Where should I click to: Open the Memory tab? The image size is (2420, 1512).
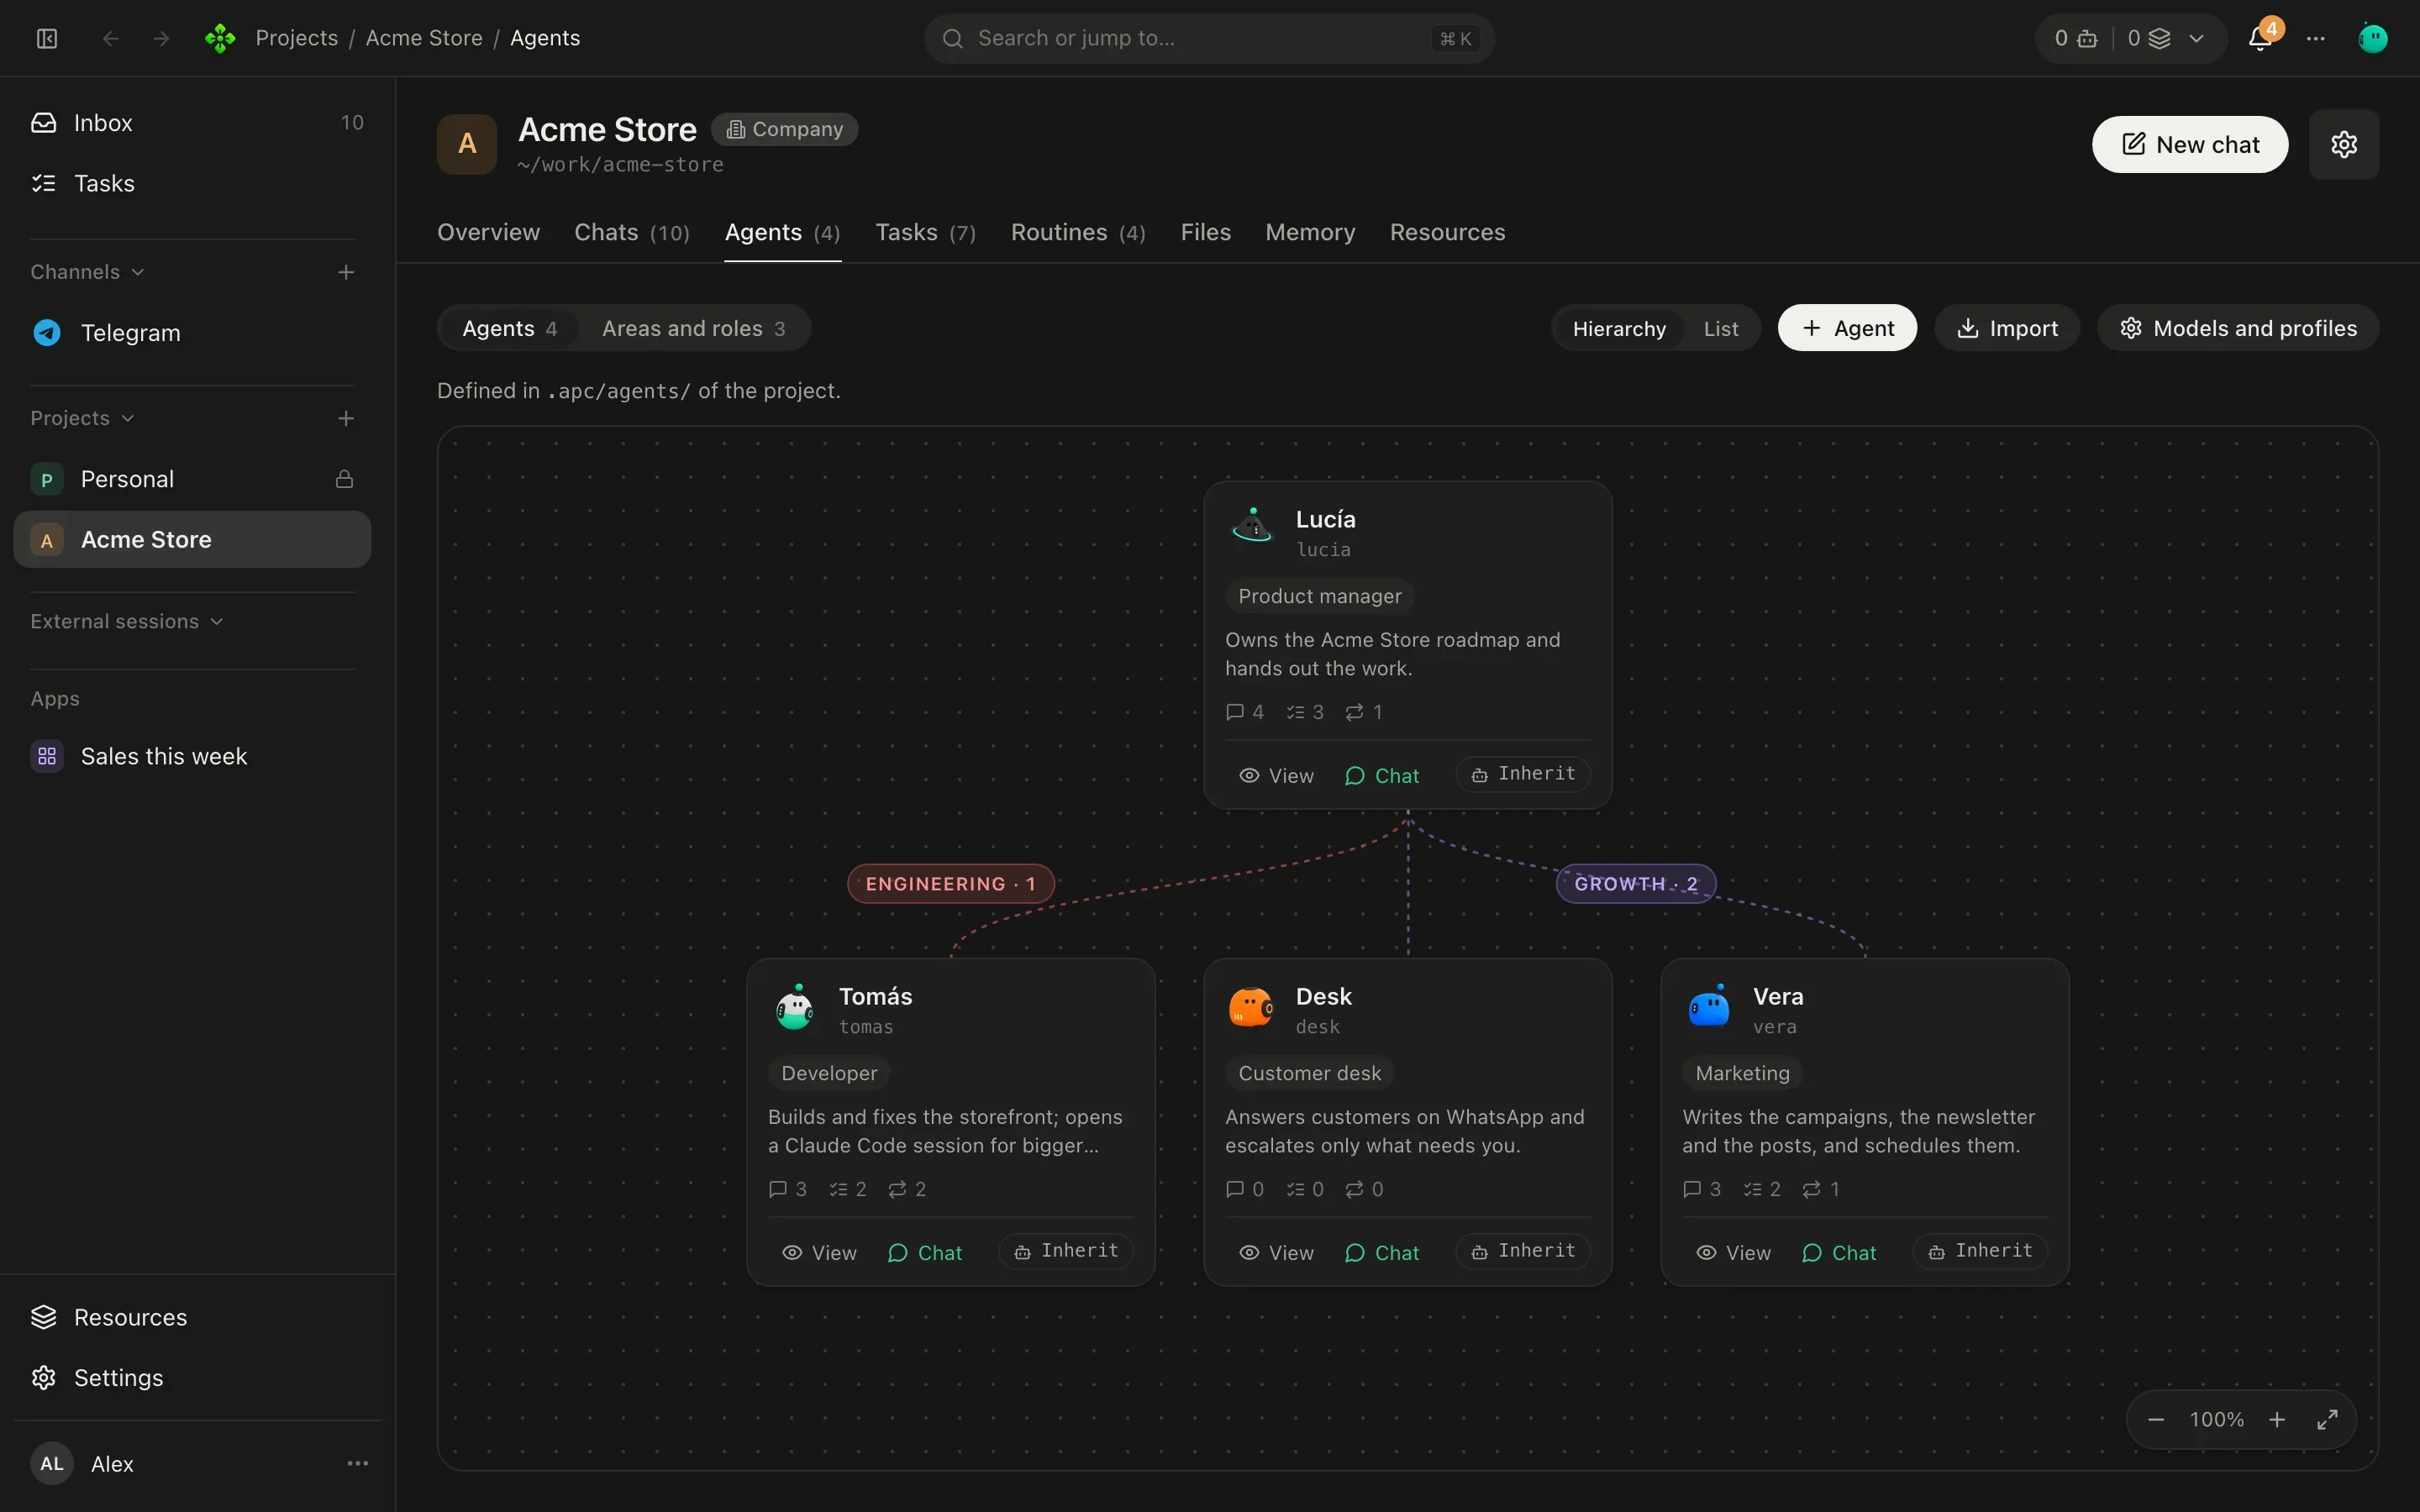pyautogui.click(x=1310, y=232)
